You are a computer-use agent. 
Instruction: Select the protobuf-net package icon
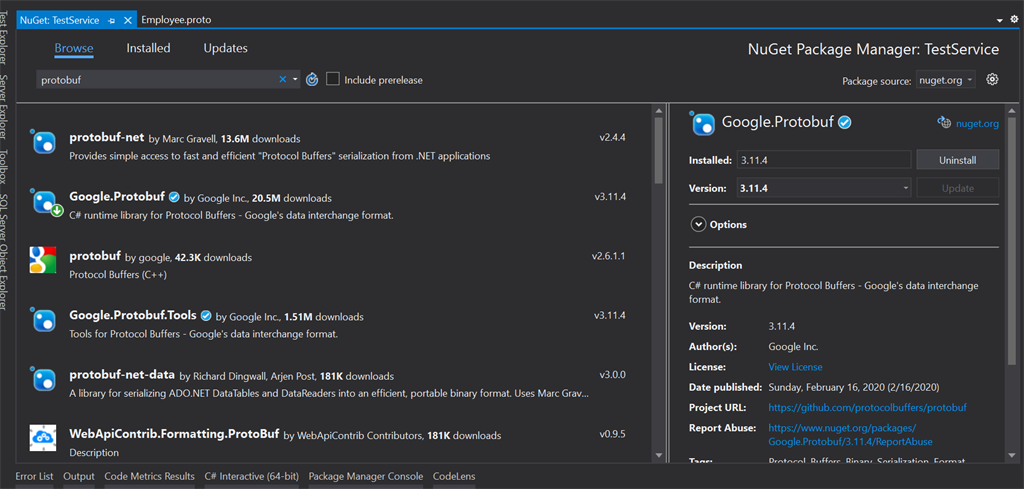coord(43,142)
